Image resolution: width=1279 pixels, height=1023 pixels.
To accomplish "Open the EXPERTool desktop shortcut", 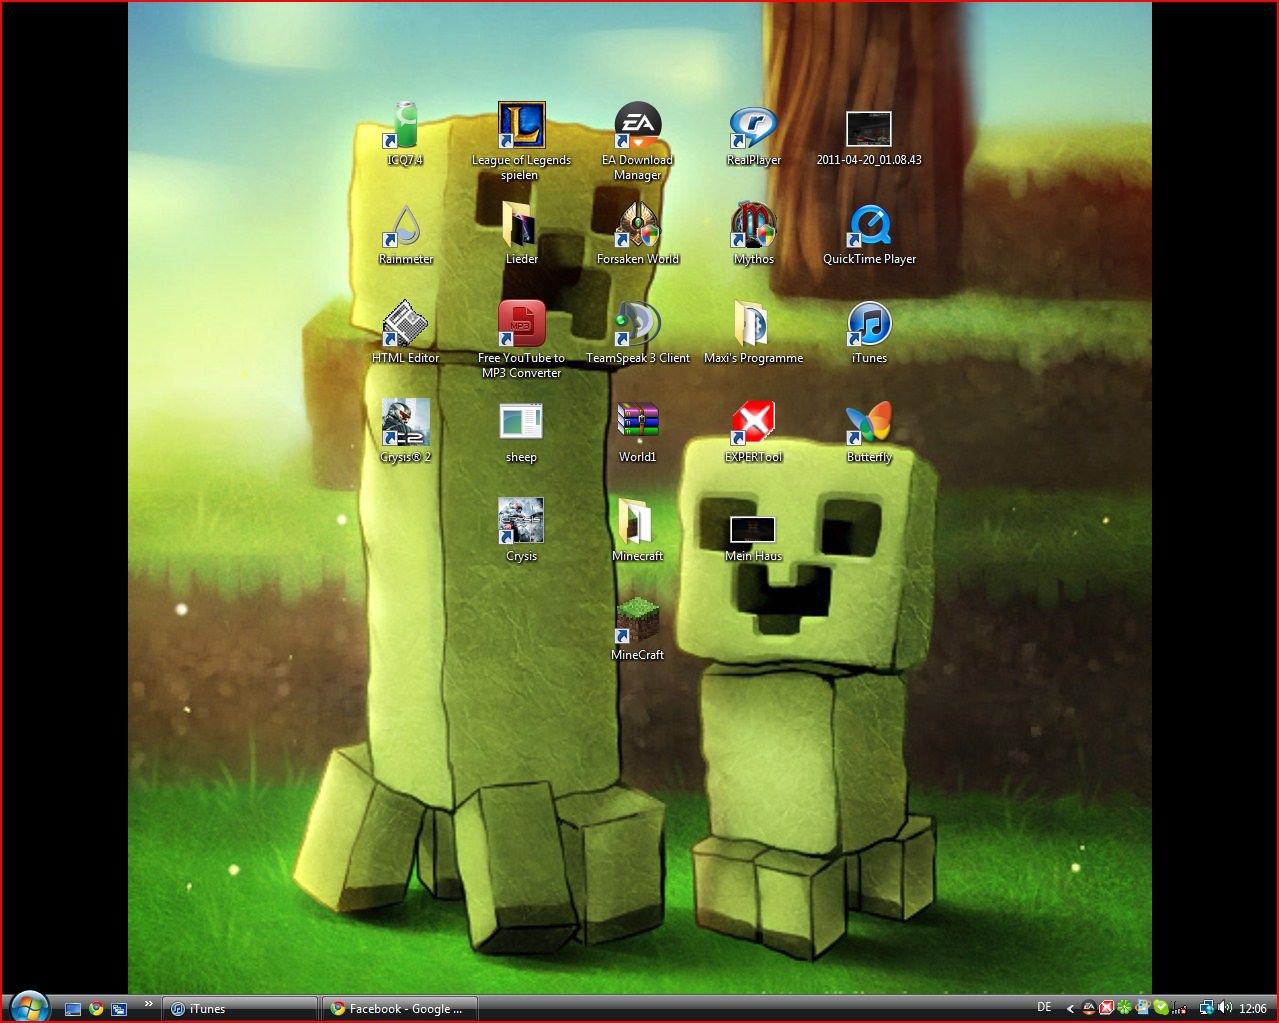I will pyautogui.click(x=753, y=432).
